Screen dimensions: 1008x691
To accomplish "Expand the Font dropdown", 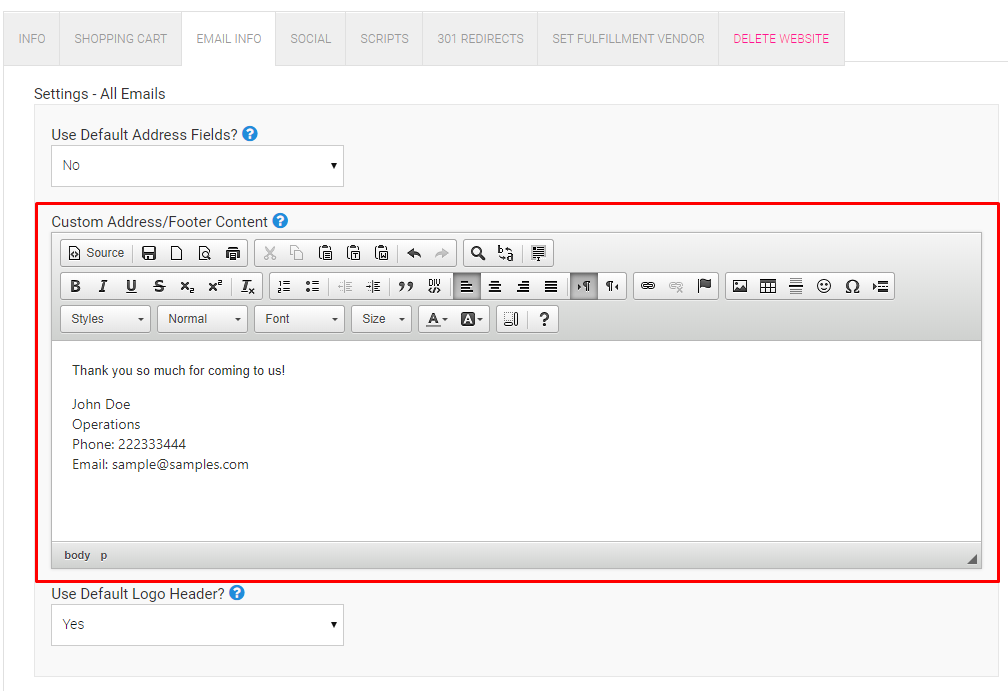I will 299,319.
